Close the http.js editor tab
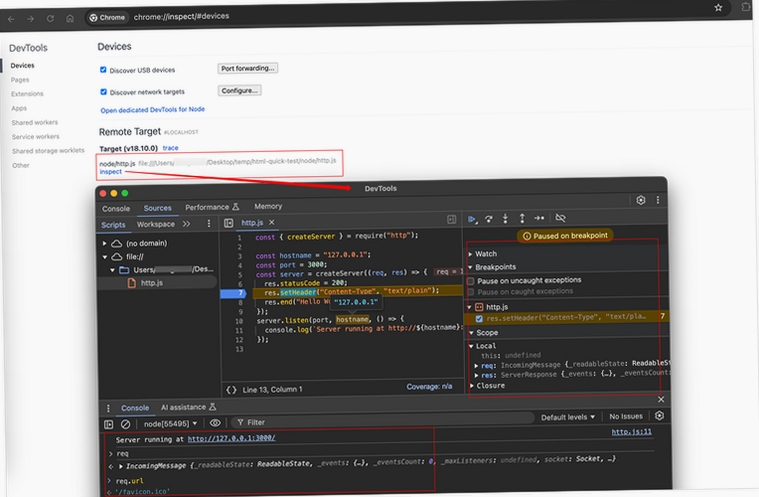The image size is (759, 497). [x=272, y=222]
